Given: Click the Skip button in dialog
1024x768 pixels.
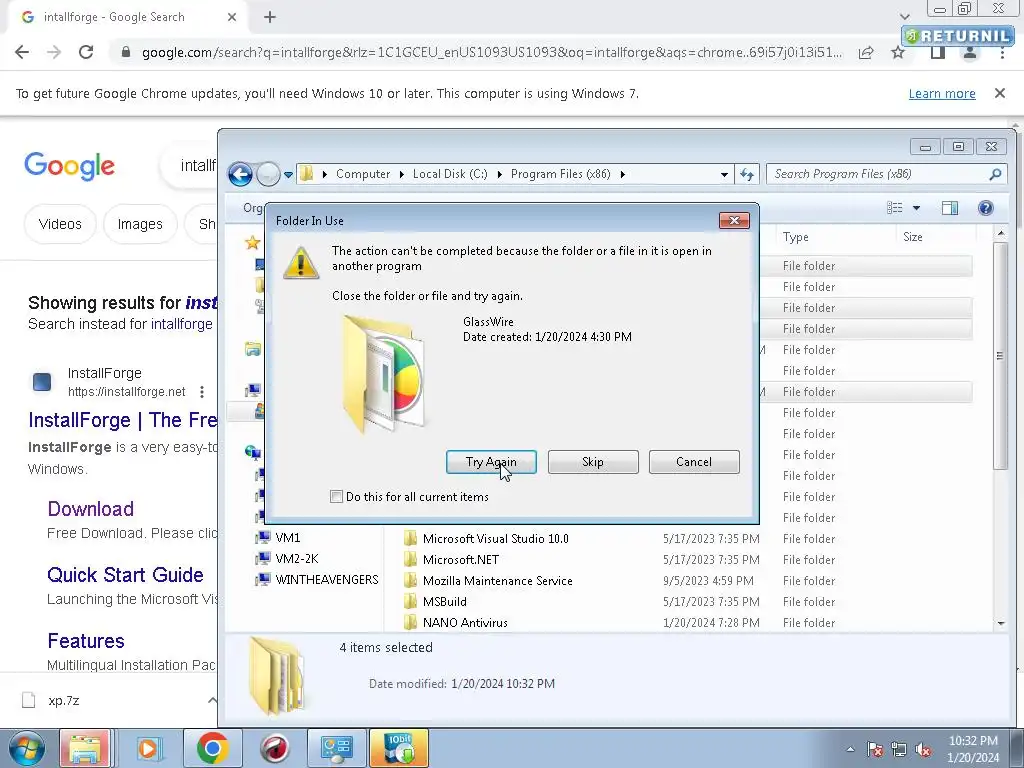Looking at the screenshot, I should coord(593,462).
